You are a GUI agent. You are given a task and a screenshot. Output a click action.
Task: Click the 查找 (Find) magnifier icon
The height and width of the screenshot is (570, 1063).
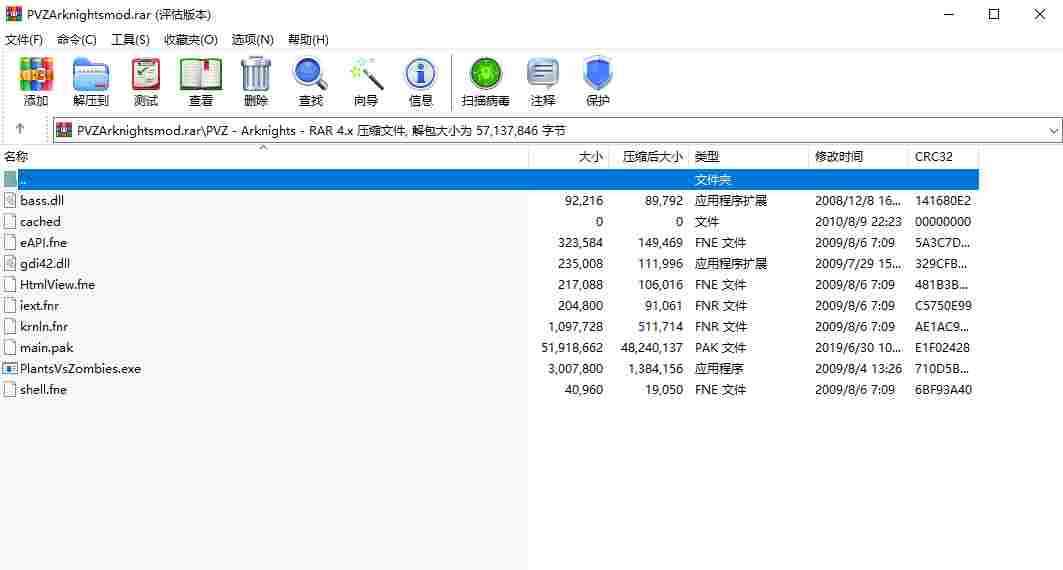click(310, 73)
